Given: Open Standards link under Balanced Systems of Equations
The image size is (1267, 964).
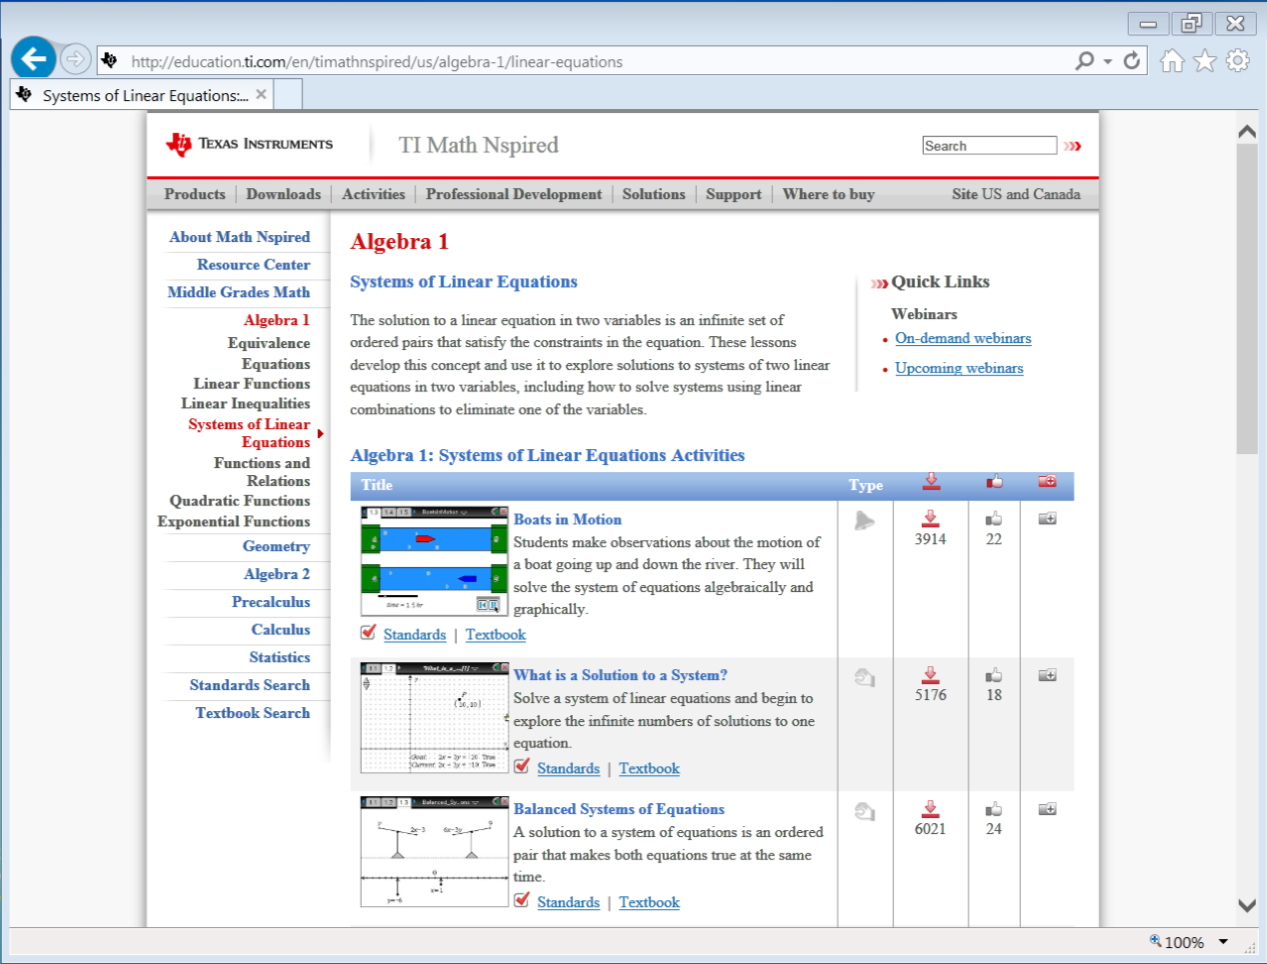Looking at the screenshot, I should click(568, 902).
